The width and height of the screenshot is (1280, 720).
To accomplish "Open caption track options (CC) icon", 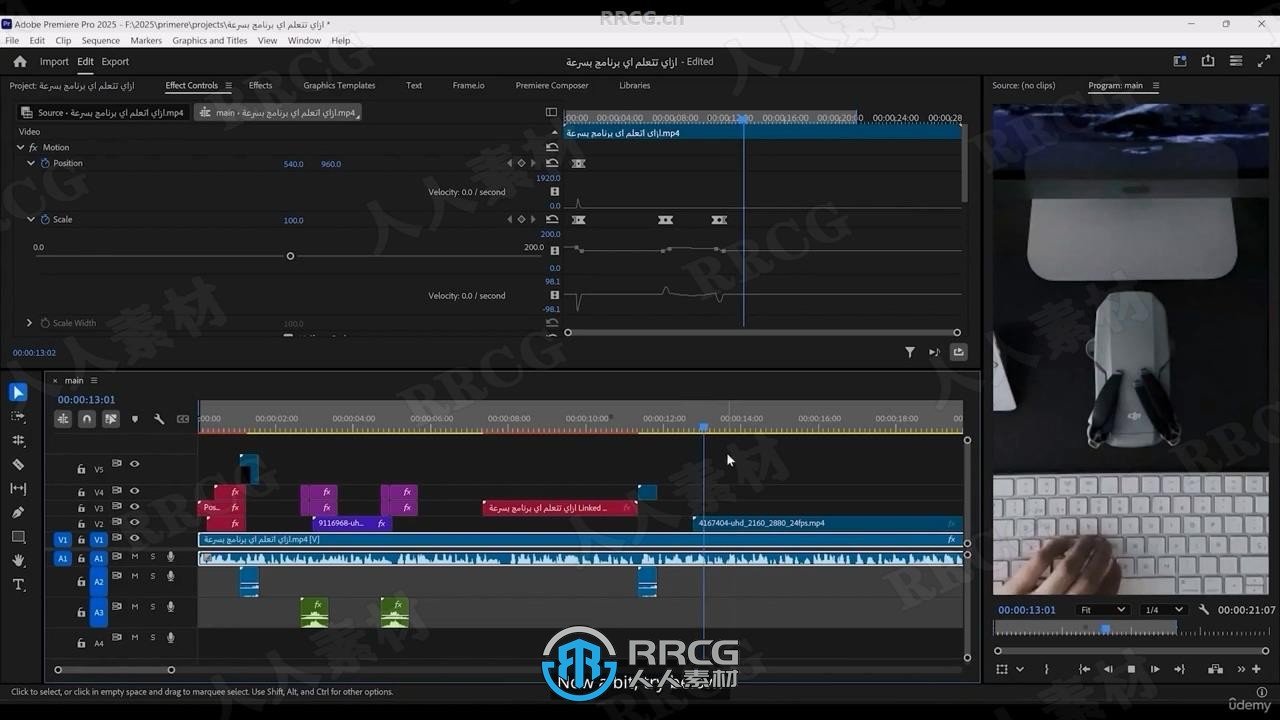I will click(x=183, y=419).
